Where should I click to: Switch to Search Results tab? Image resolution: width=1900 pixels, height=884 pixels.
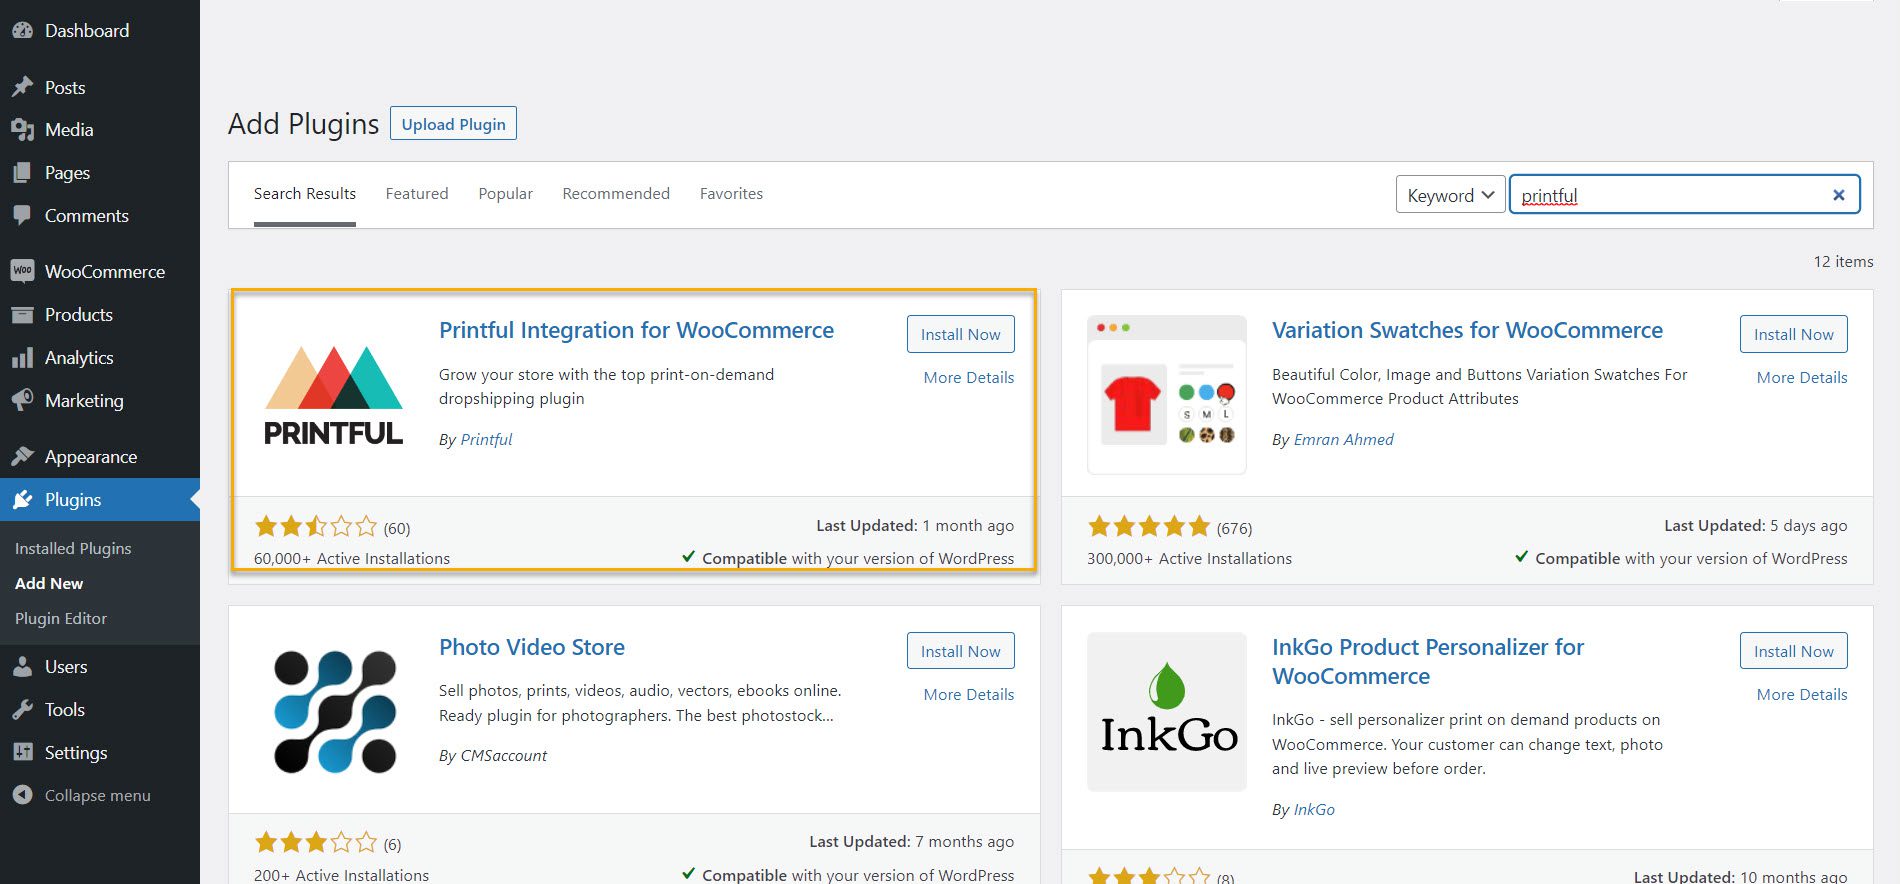(305, 194)
